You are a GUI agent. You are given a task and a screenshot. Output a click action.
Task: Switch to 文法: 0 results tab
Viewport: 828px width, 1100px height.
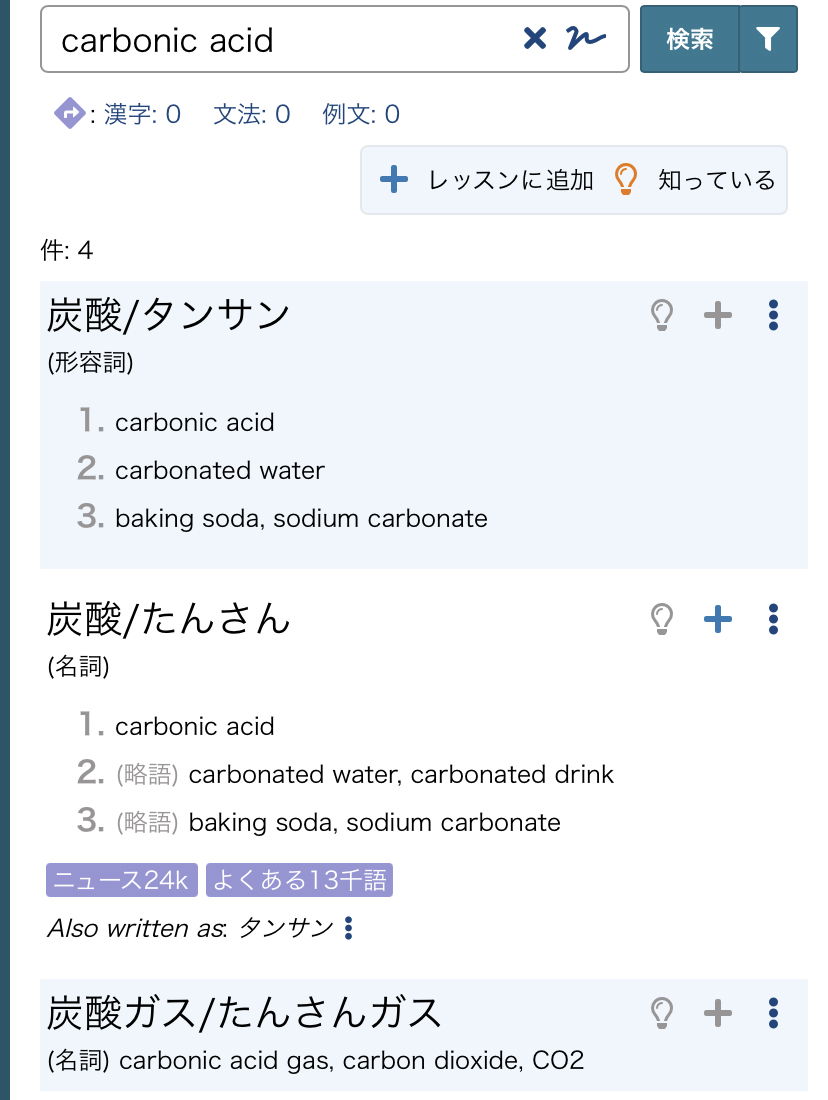click(x=252, y=114)
